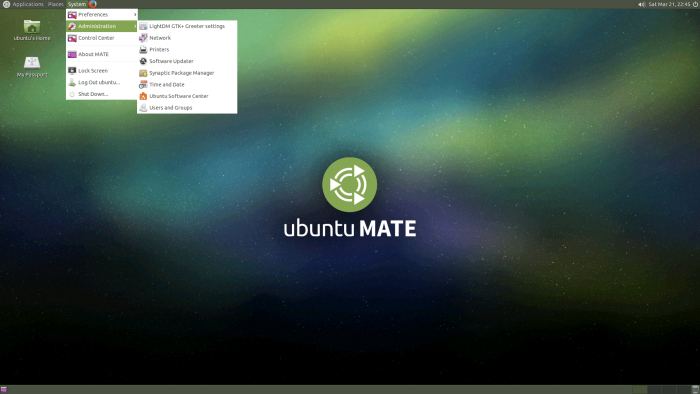The width and height of the screenshot is (700, 394).
Task: Open the Places menu
Action: point(56,4)
